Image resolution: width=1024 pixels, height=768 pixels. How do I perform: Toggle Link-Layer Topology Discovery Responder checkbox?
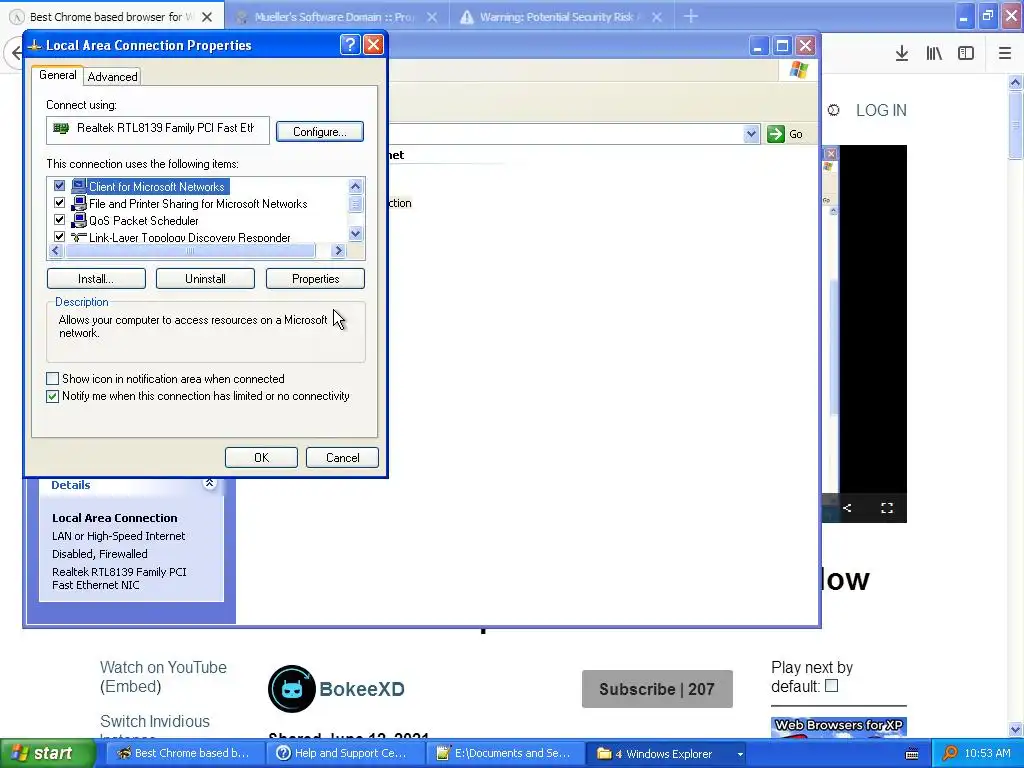59,236
